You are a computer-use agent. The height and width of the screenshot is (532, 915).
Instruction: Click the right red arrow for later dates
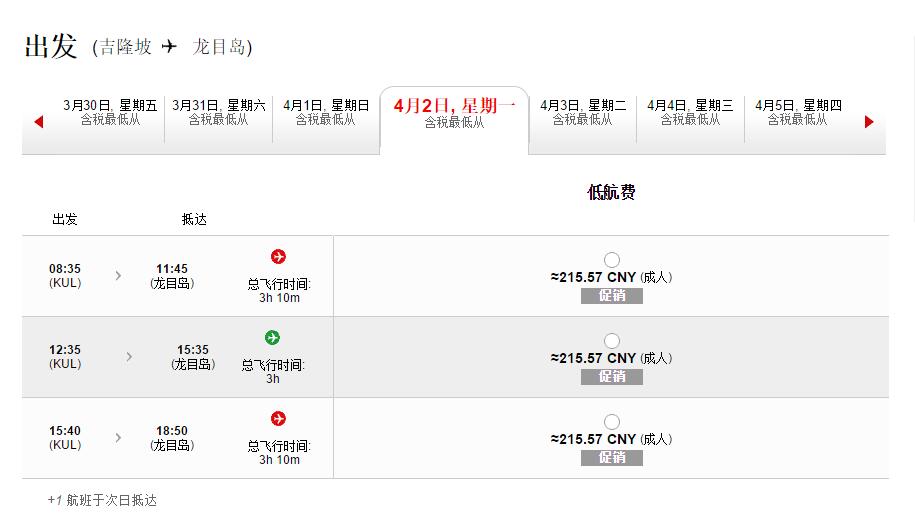tap(869, 122)
